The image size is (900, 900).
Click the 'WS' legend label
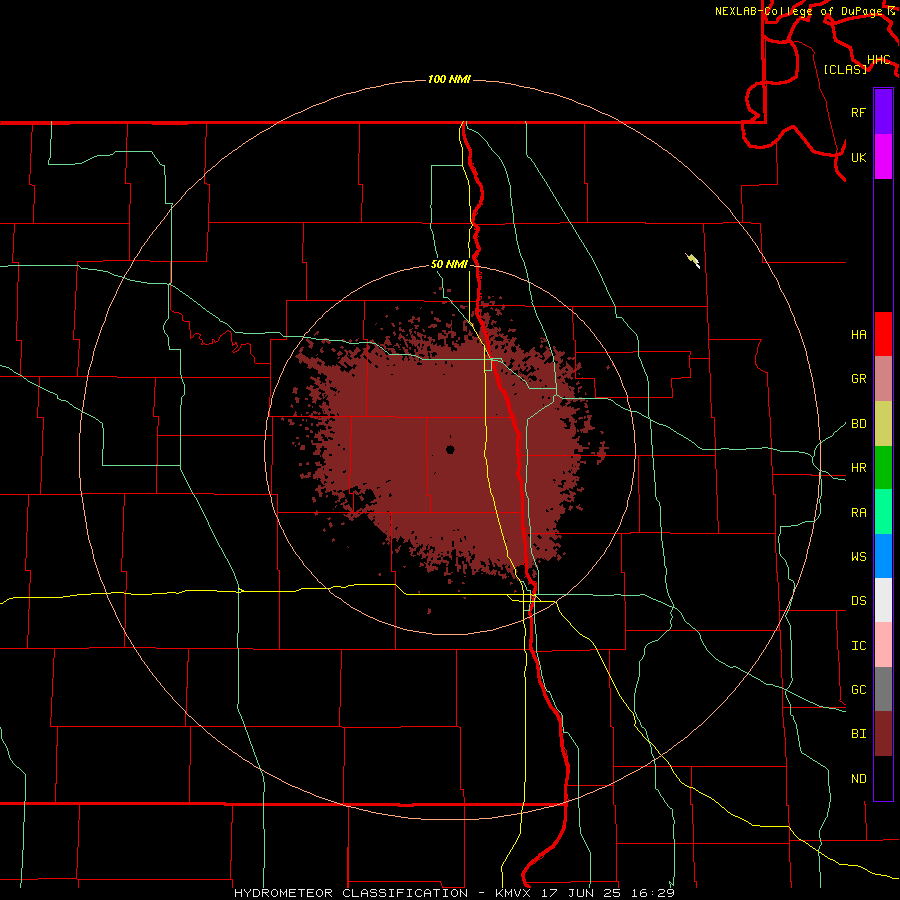pyautogui.click(x=858, y=557)
